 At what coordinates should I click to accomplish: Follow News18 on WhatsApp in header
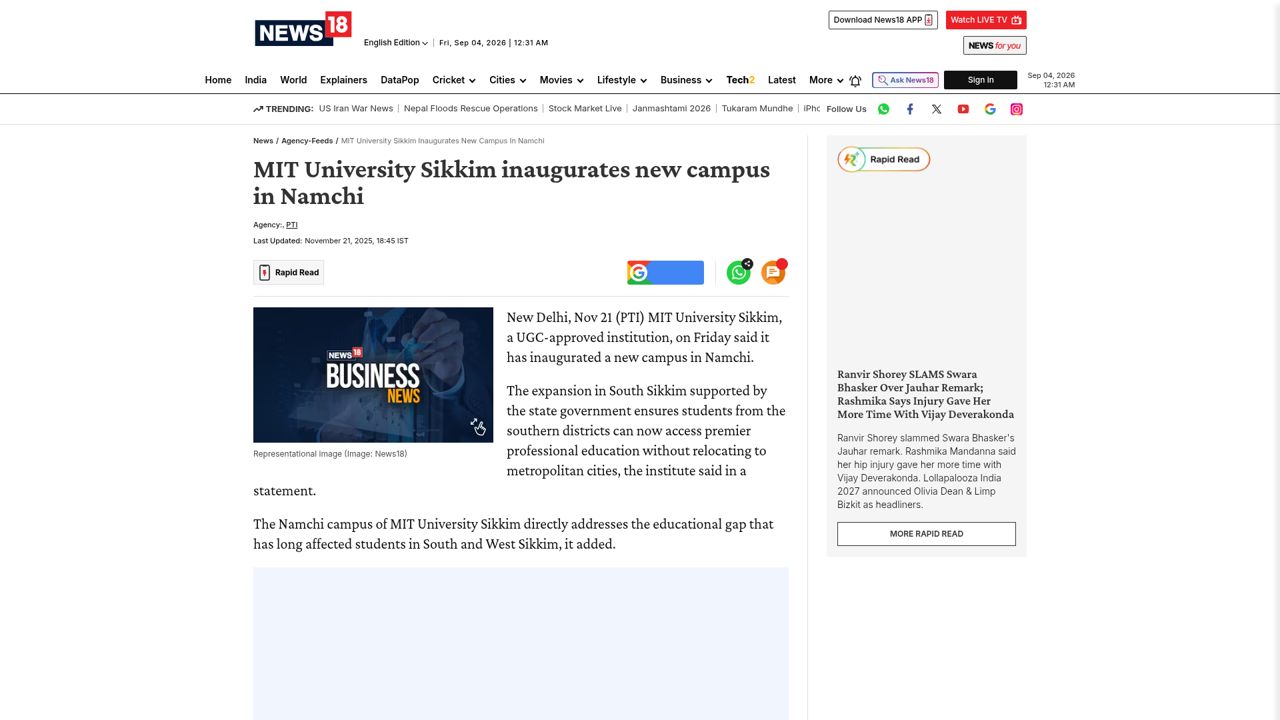[883, 109]
